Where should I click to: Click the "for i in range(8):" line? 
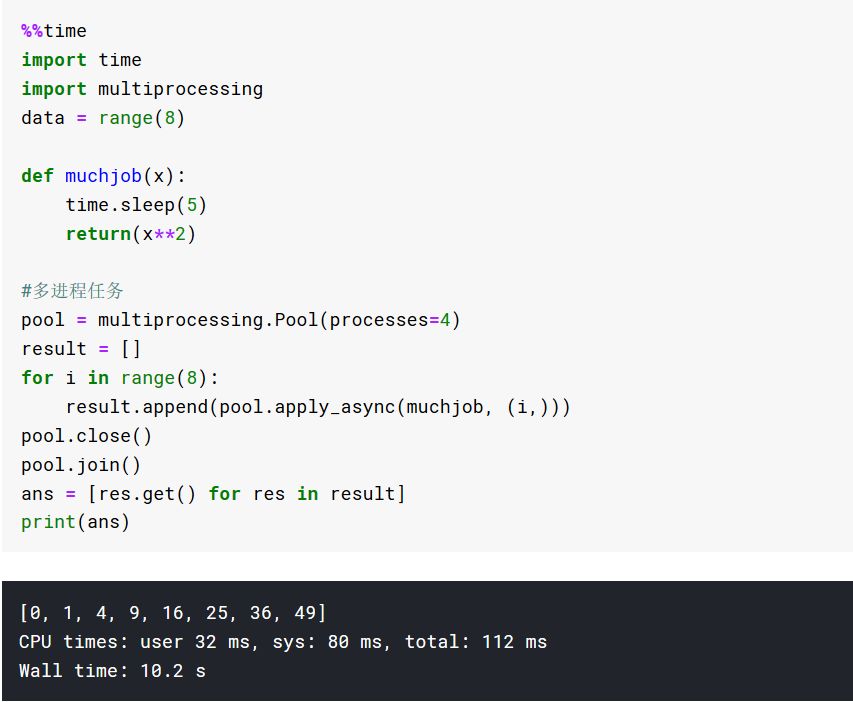119,378
